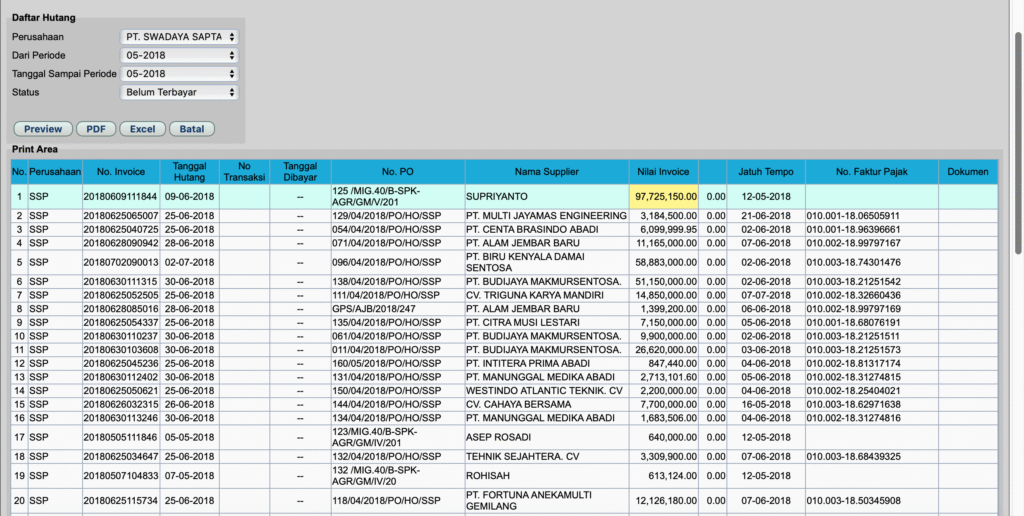Export the list with Excel button
The image size is (1024, 516).
point(142,129)
